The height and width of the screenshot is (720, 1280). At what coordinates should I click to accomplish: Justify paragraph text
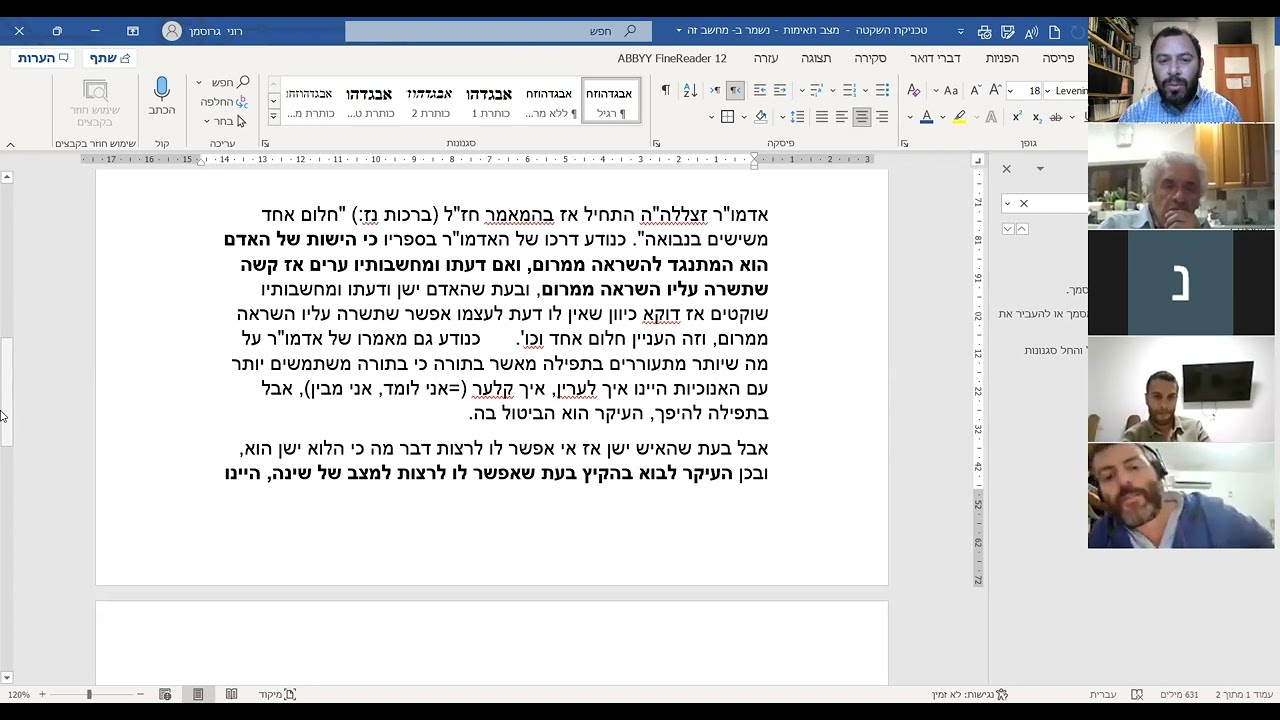pyautogui.click(x=822, y=117)
